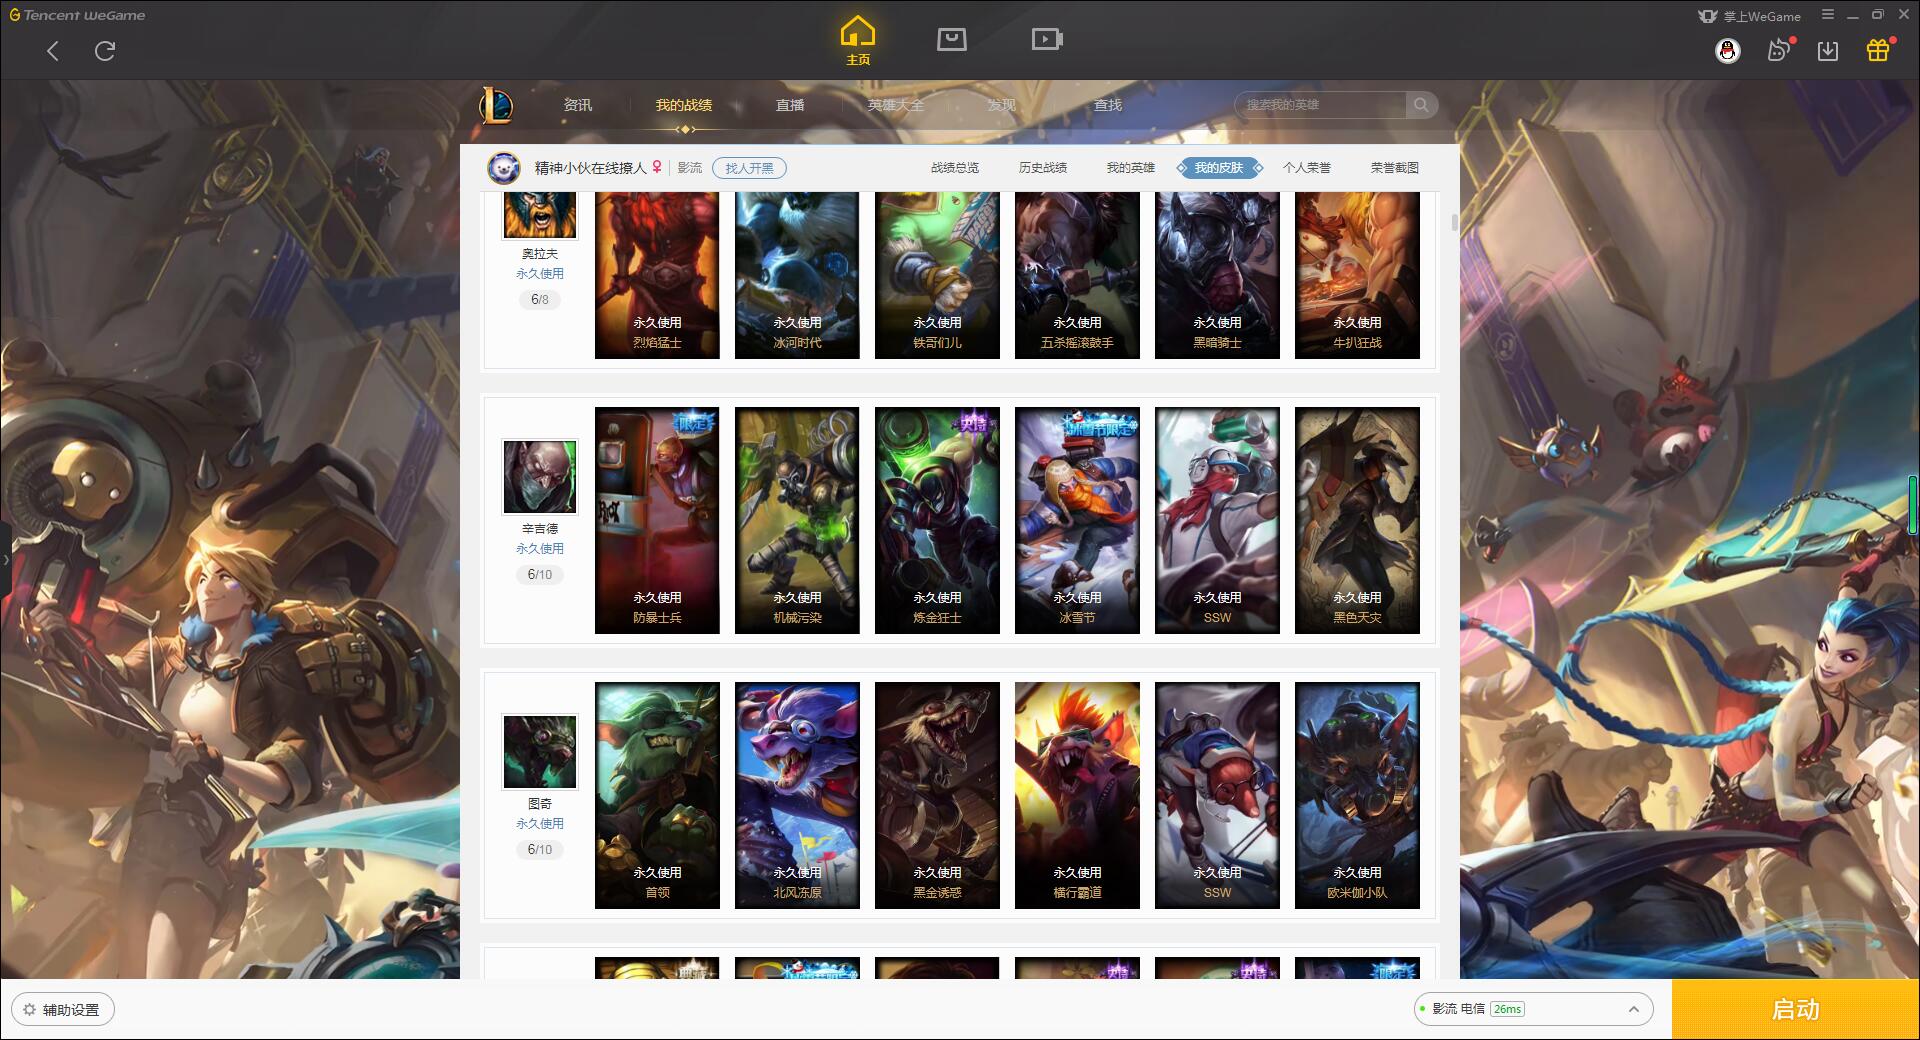Click the 启动 launch button
Image resolution: width=1920 pixels, height=1040 pixels.
(1796, 1009)
